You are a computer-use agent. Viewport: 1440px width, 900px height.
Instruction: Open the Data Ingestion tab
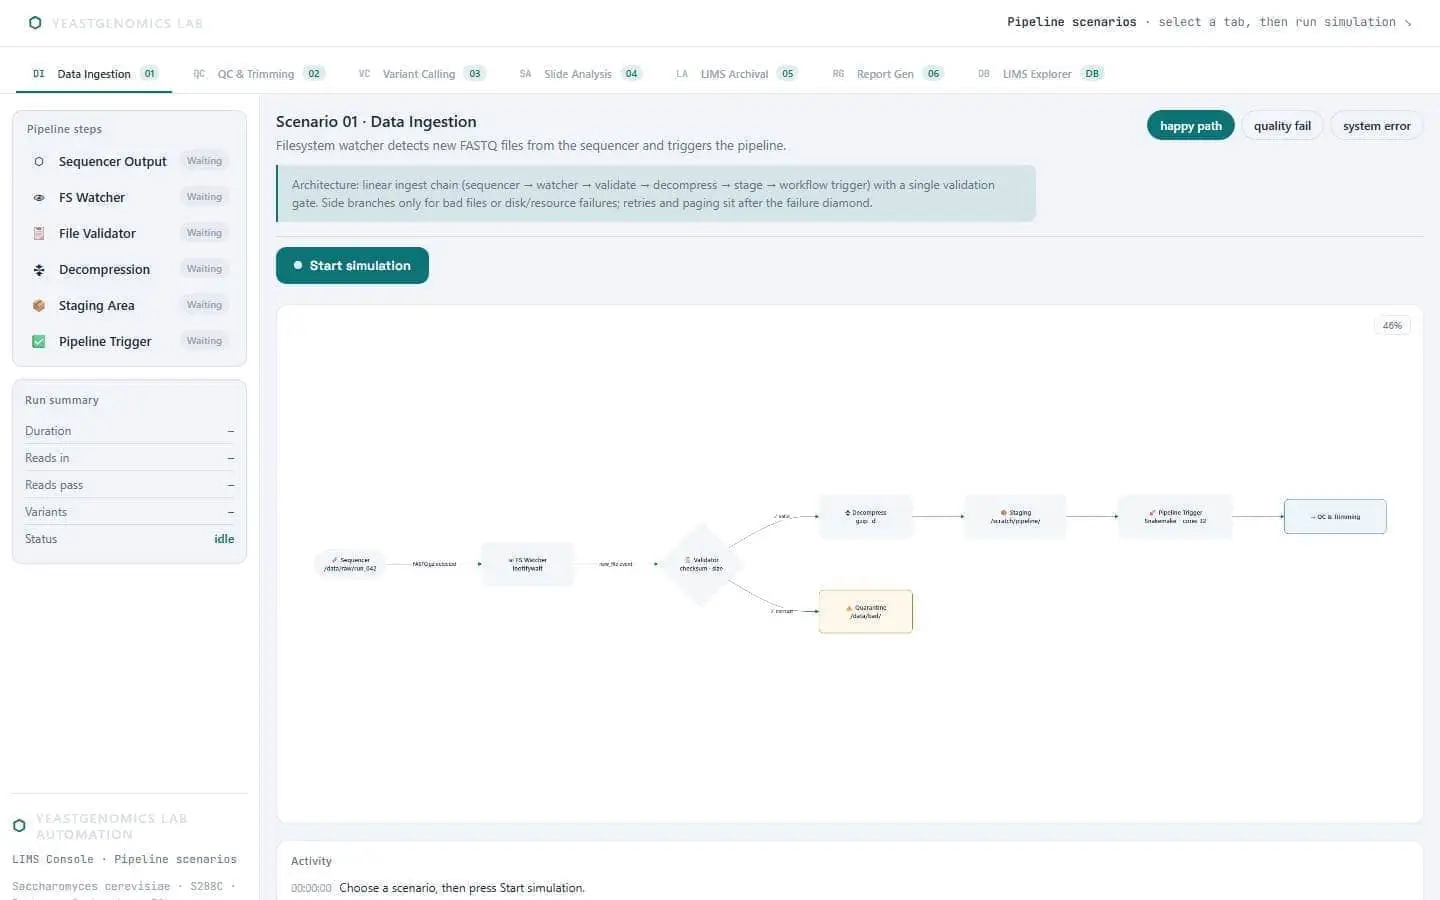point(94,74)
